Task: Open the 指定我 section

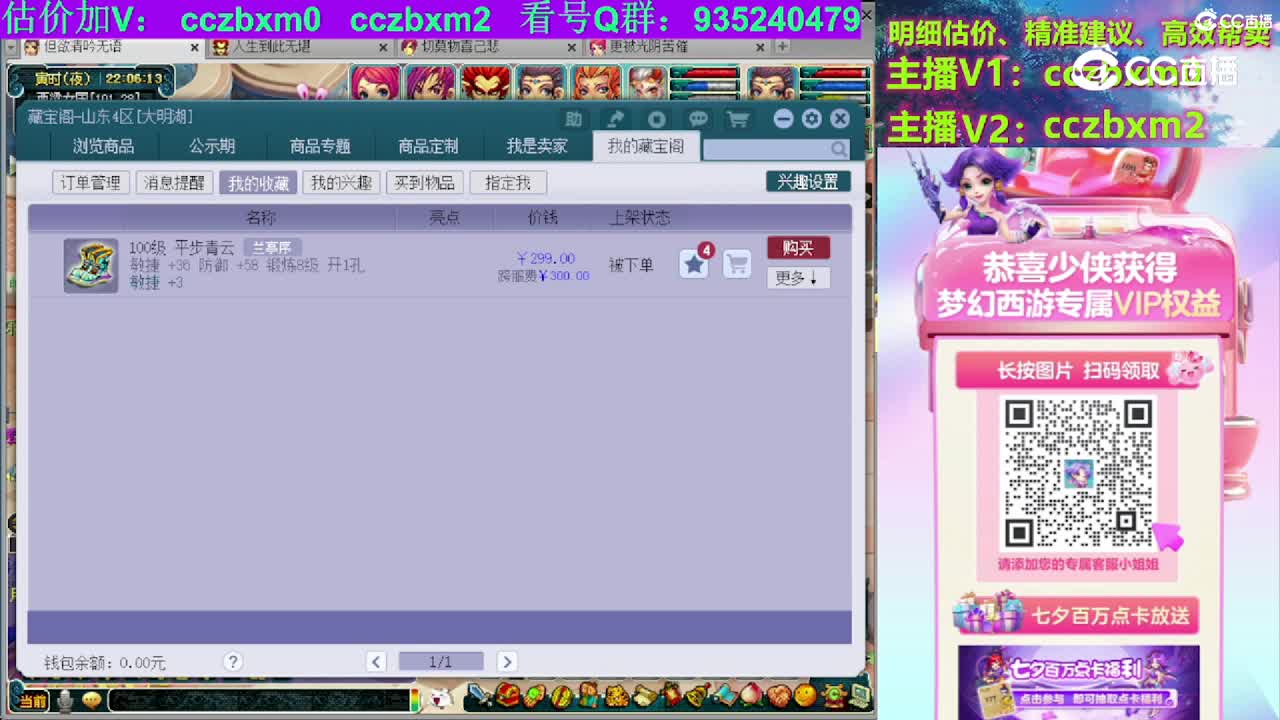Action: [508, 183]
